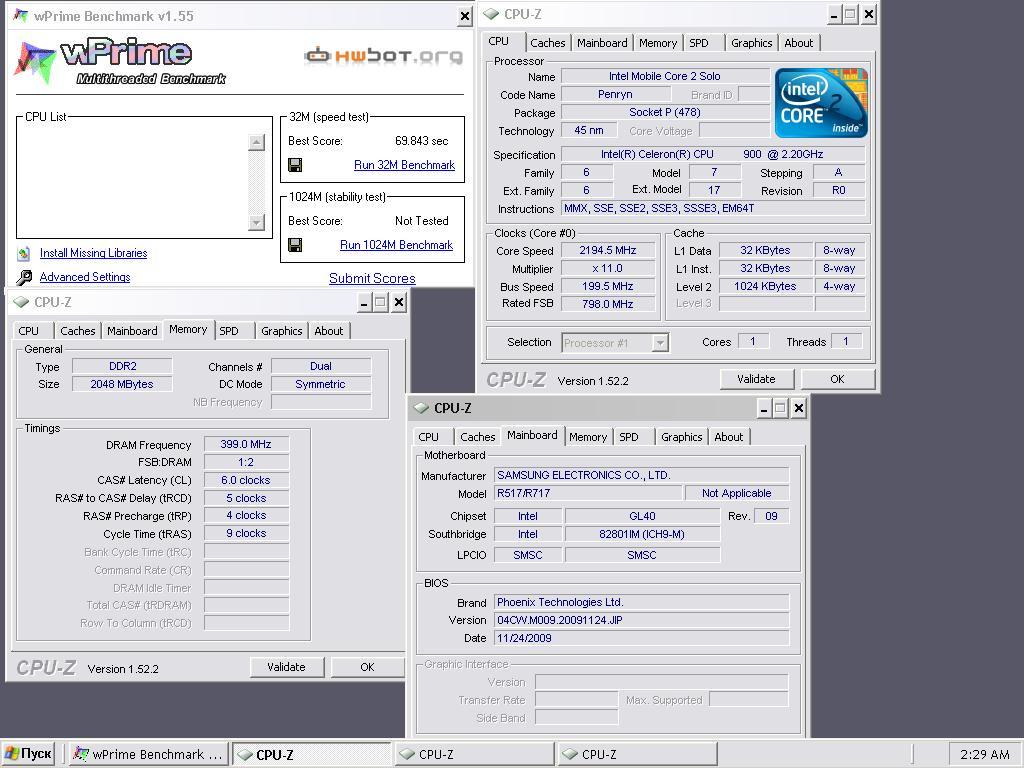1024x768 pixels.
Task: Click the Intel Core 2 inside badge
Action: (821, 103)
